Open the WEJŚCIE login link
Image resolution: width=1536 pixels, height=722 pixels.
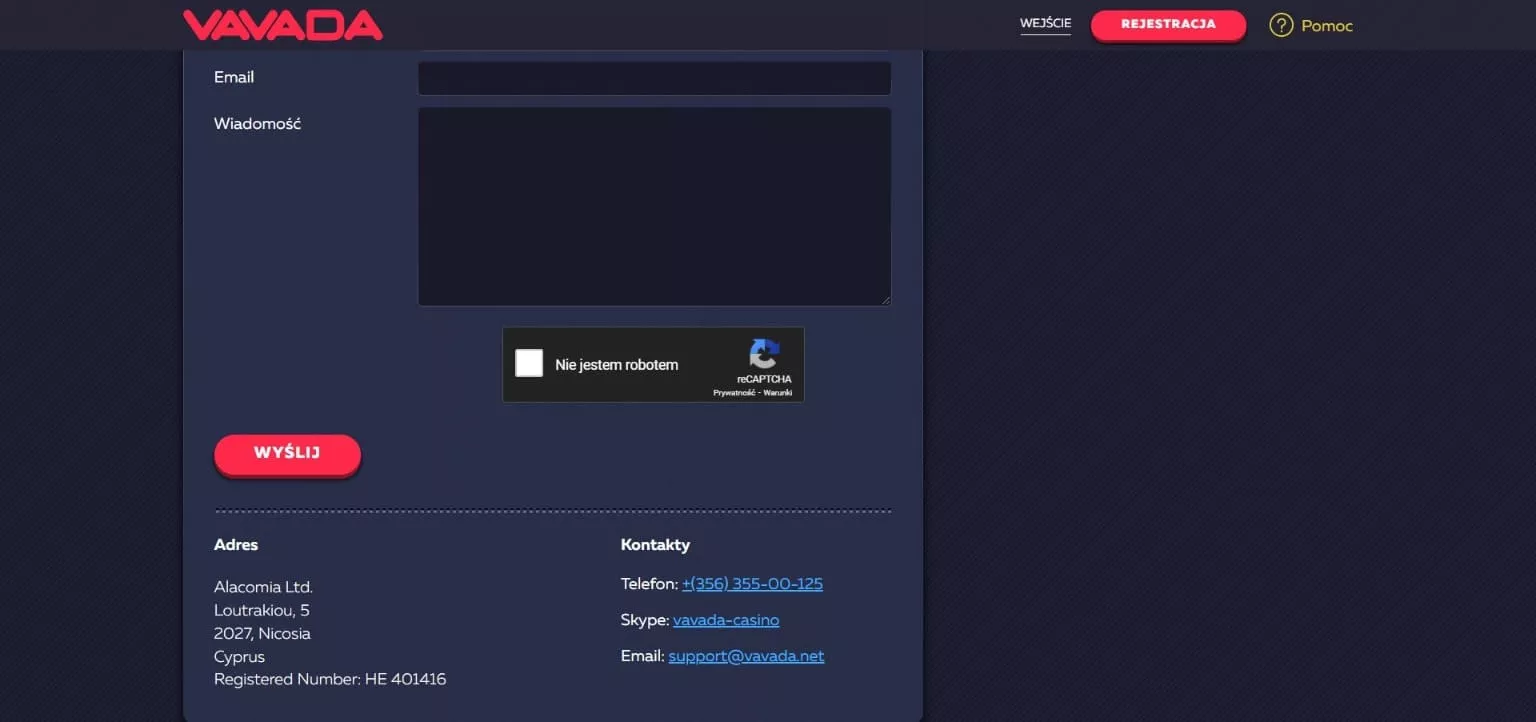(x=1045, y=23)
